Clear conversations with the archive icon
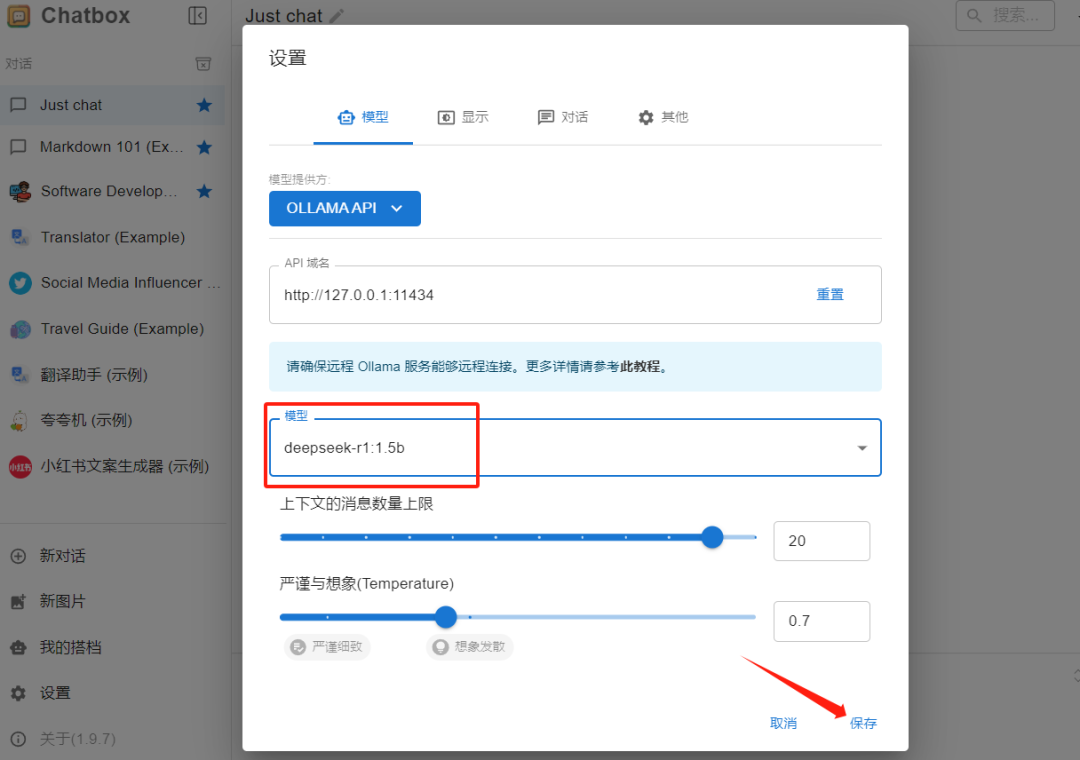The image size is (1080, 760). pos(203,64)
